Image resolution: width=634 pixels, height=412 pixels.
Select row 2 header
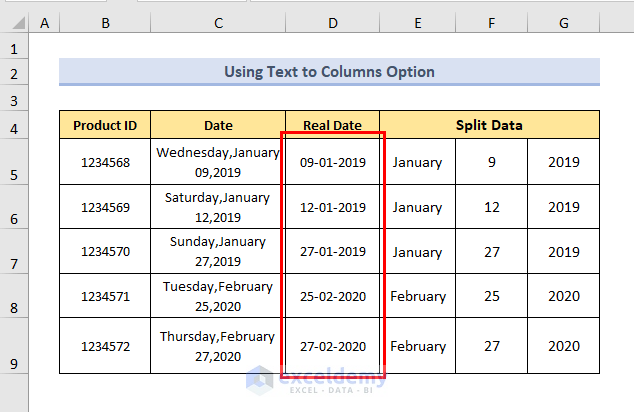[14, 74]
